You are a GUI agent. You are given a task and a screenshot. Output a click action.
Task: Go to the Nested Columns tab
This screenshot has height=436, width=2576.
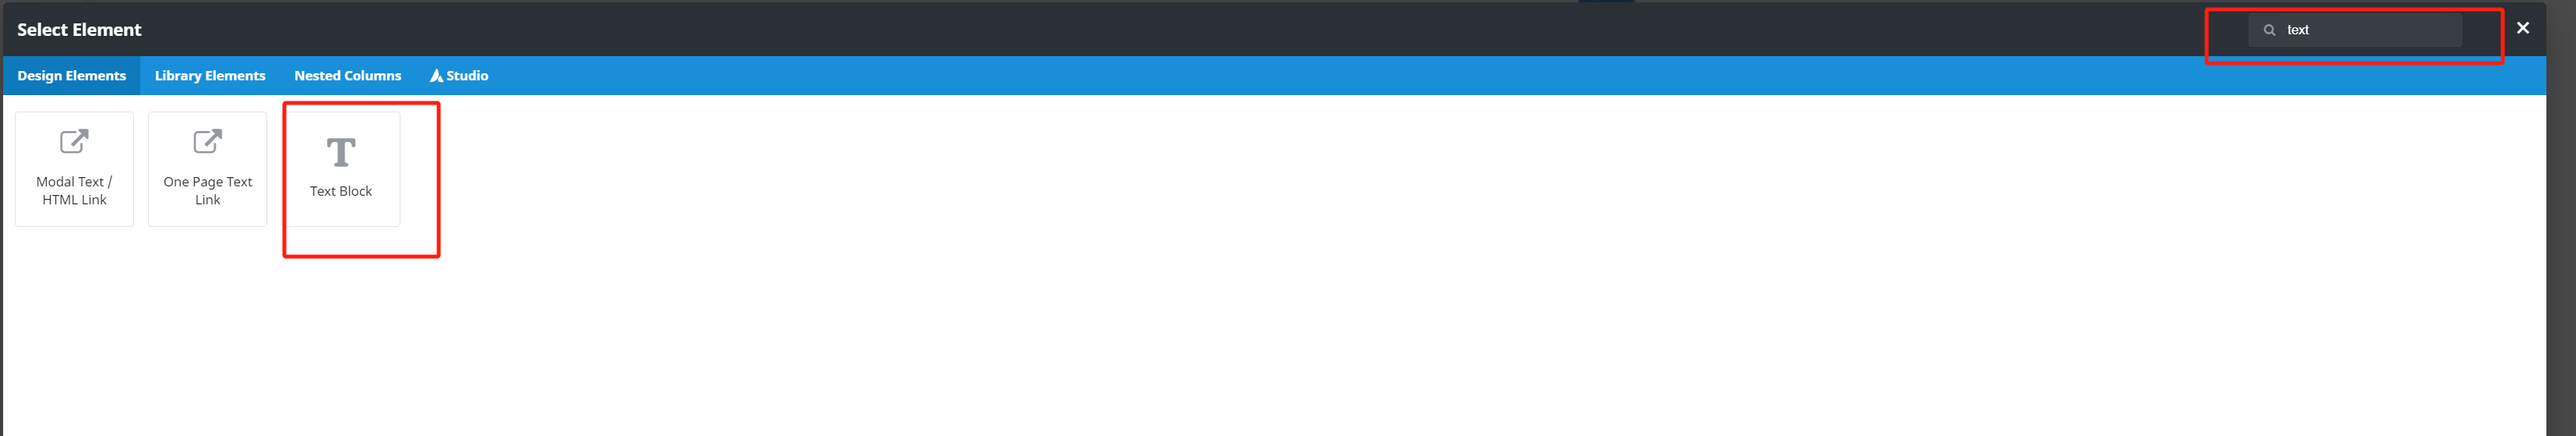[x=348, y=76]
